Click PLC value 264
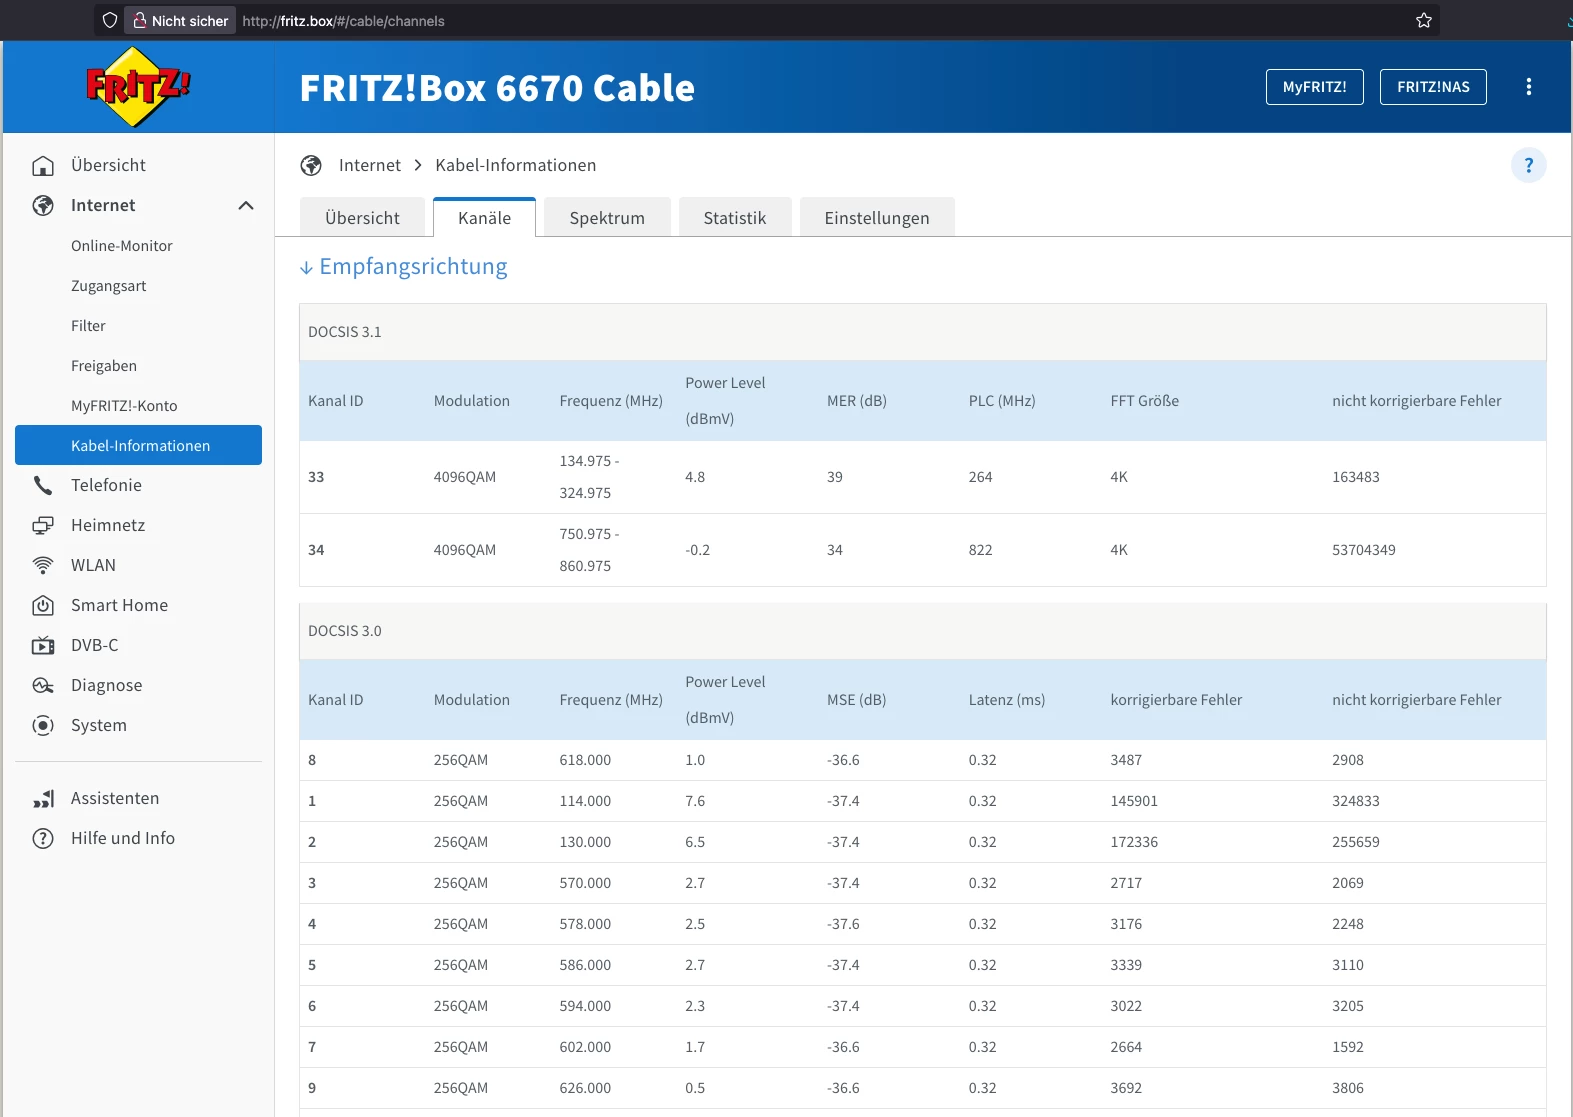Image resolution: width=1573 pixels, height=1117 pixels. point(980,477)
